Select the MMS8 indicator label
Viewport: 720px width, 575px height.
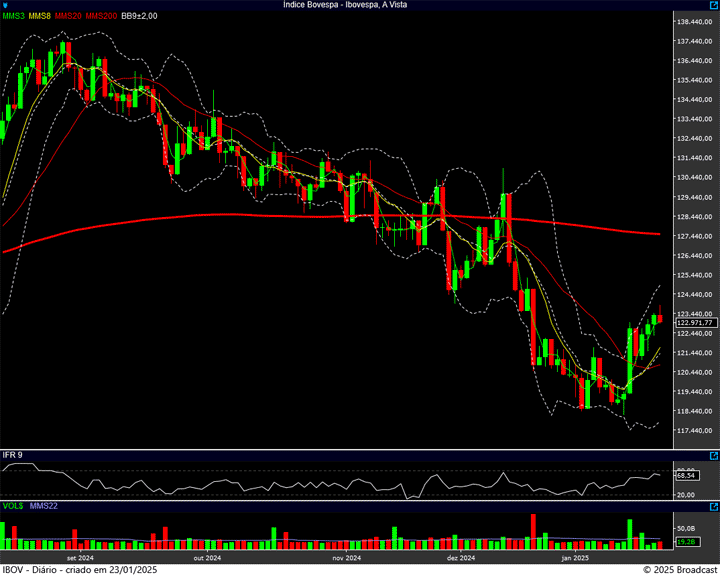[x=40, y=16]
